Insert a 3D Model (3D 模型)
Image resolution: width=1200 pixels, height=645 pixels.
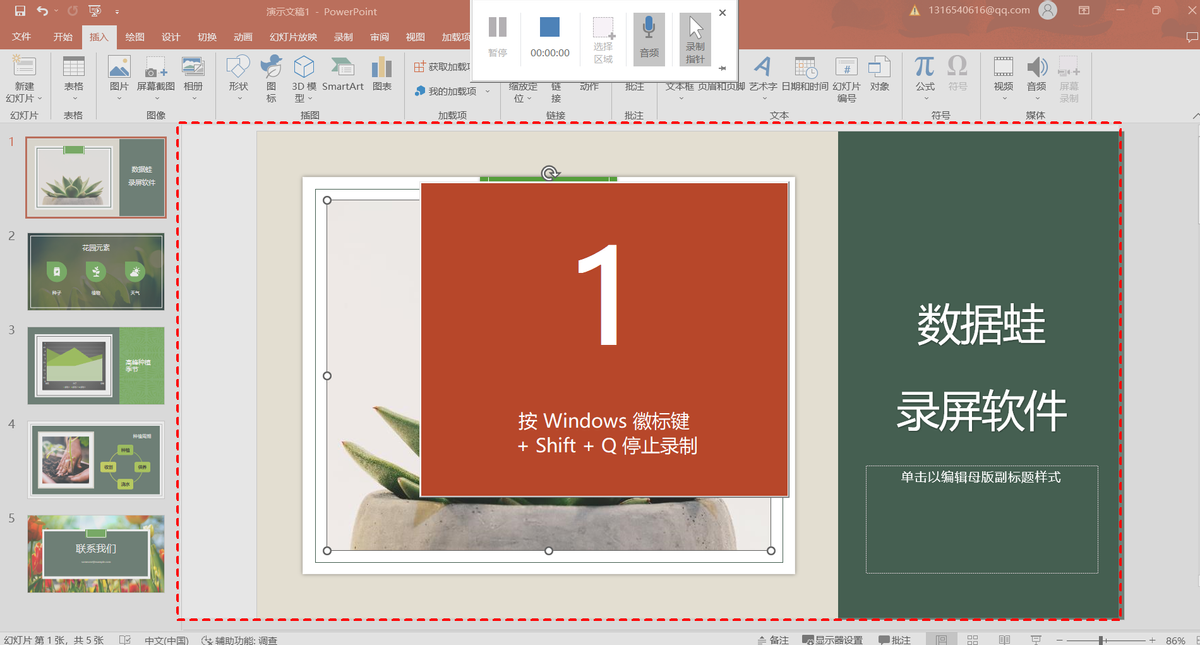pyautogui.click(x=304, y=79)
